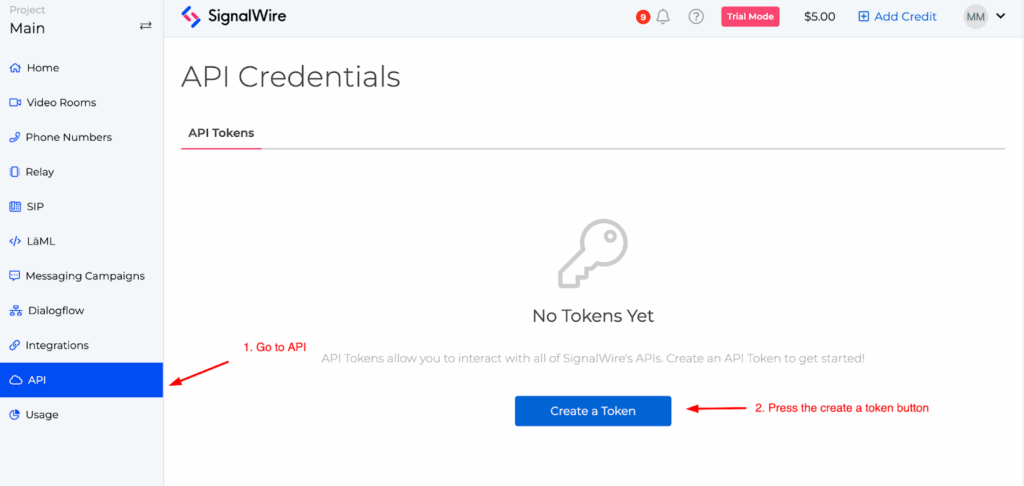Open the Integrations menu item
This screenshot has width=1024, height=486.
57,345
